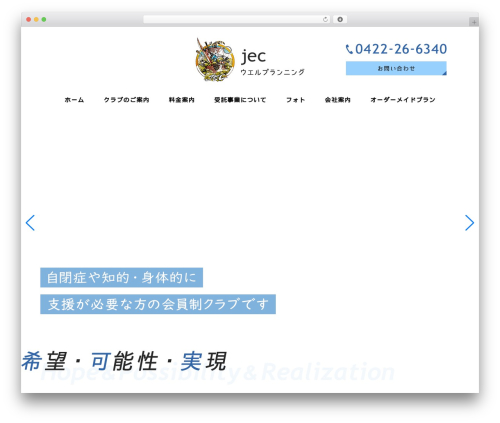Viewport: 500px width, 423px height.
Task: Go to previous slide with left arrow
Action: click(x=30, y=223)
